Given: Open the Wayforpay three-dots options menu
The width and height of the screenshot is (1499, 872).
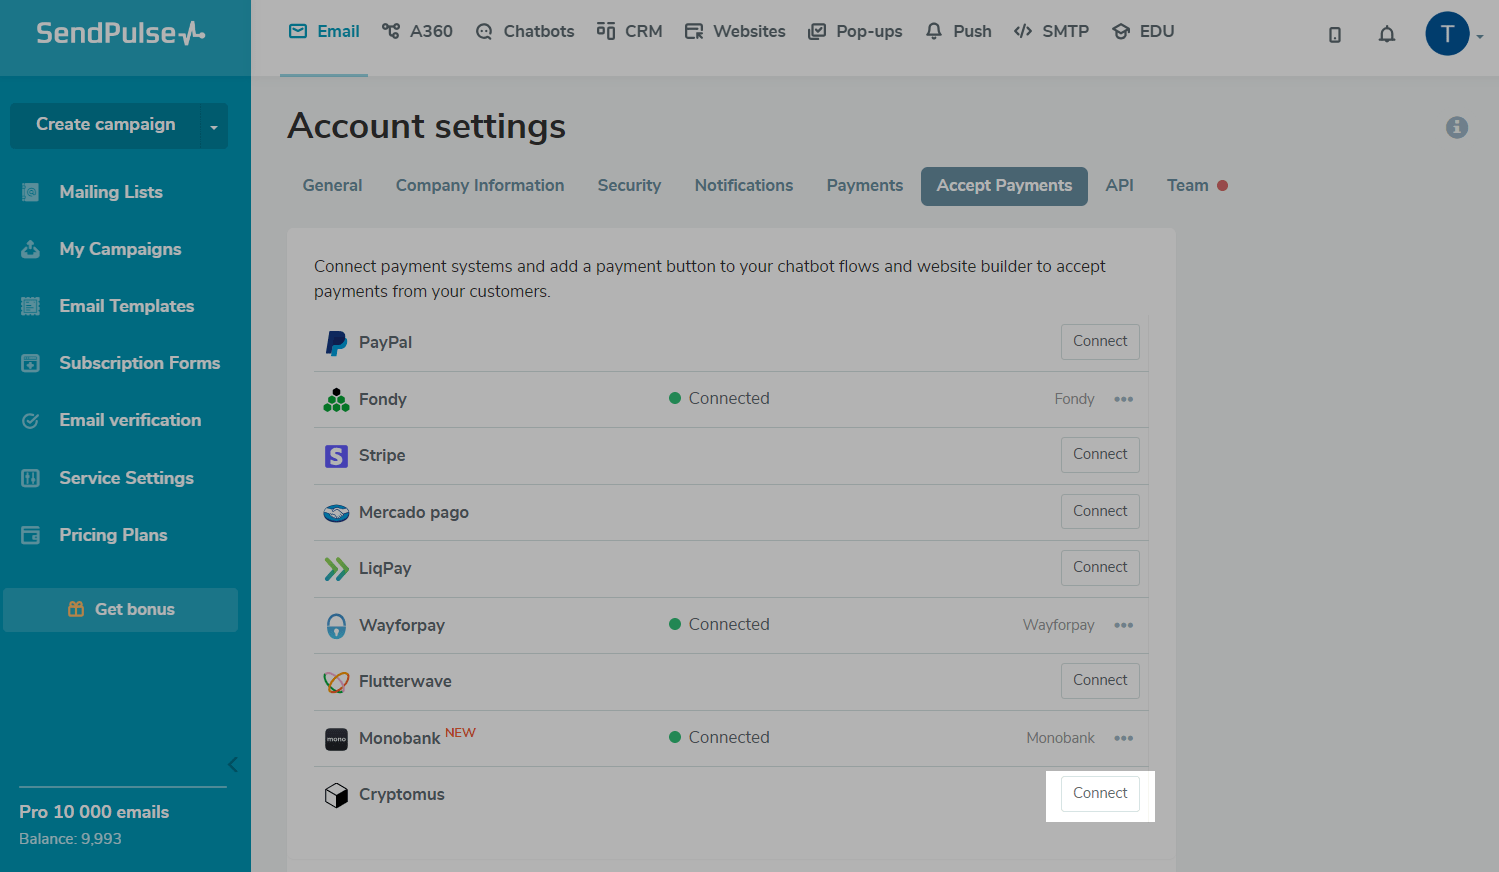Looking at the screenshot, I should (x=1124, y=625).
